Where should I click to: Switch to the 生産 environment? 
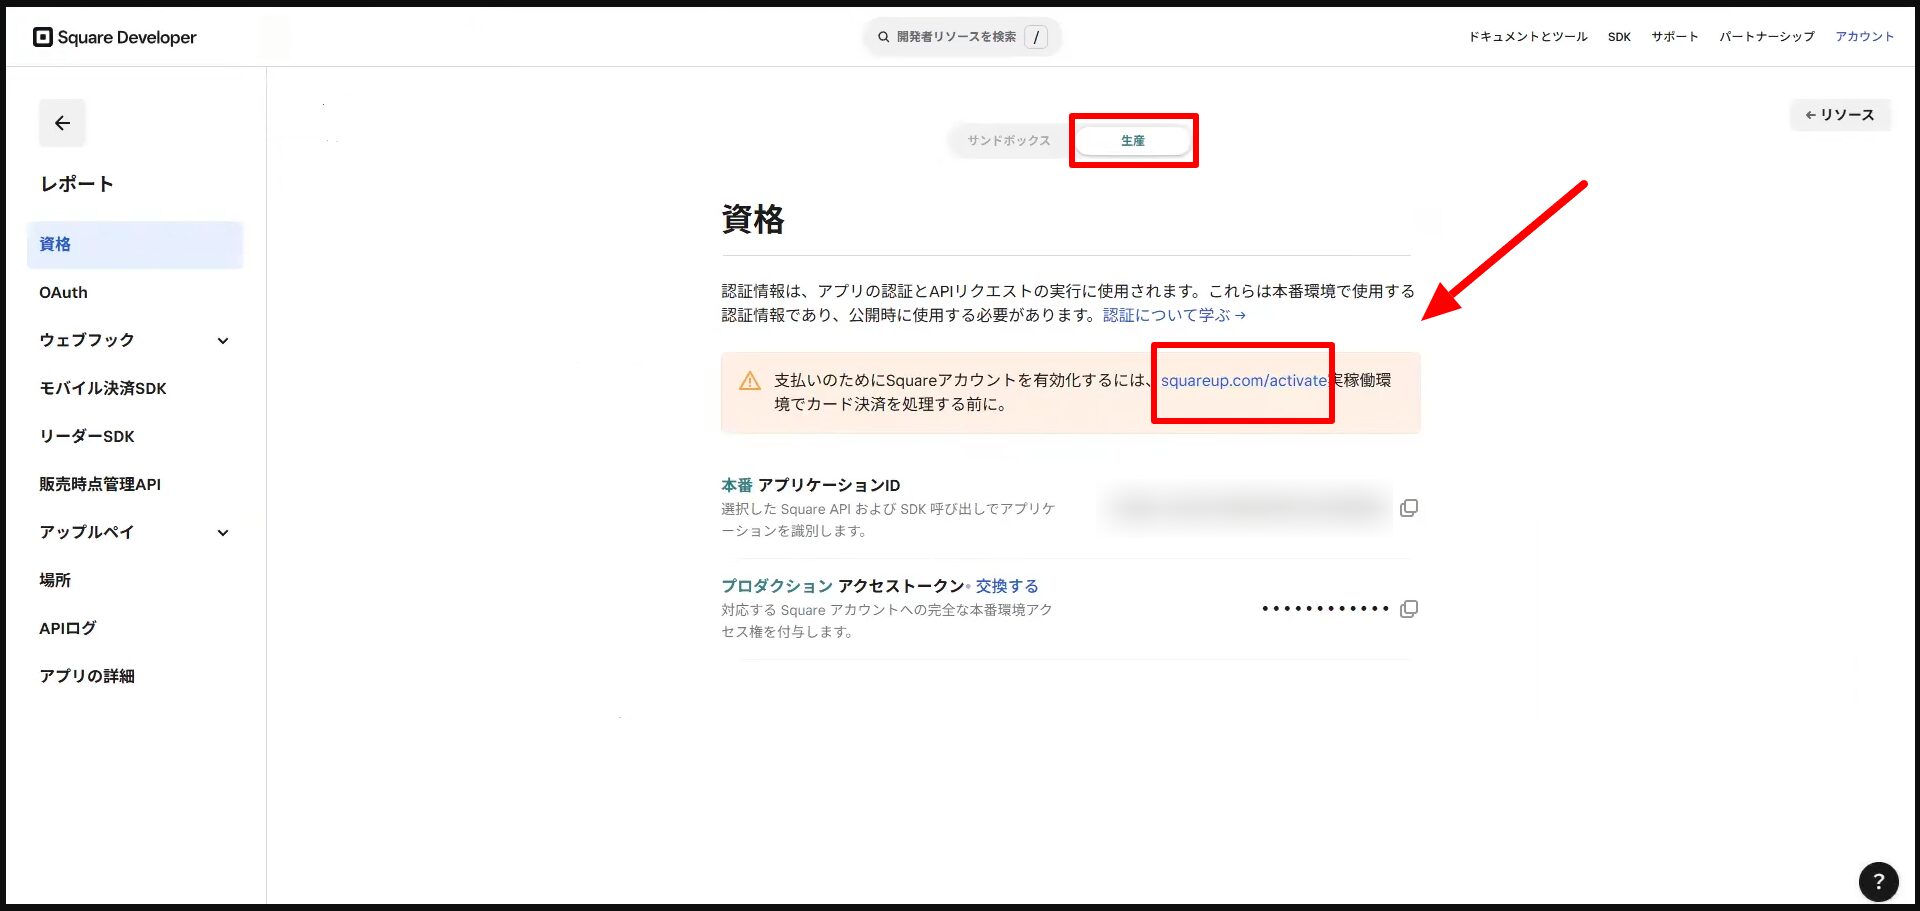[1133, 141]
